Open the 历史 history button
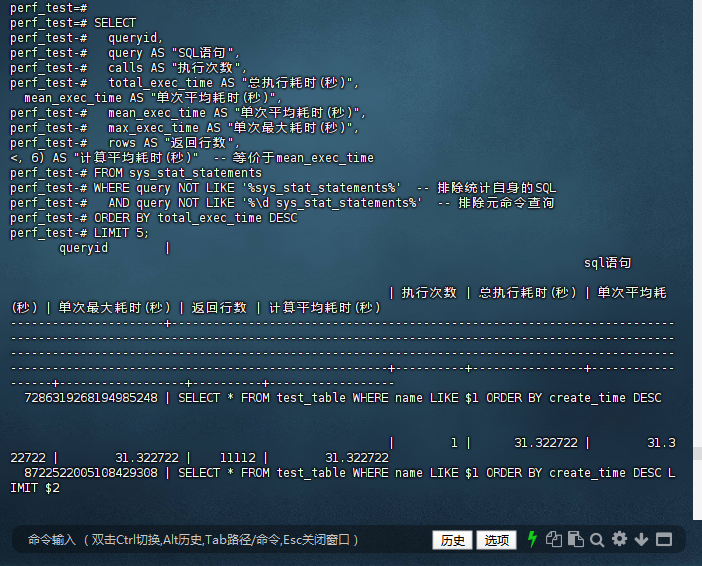This screenshot has height=566, width=702. (452, 540)
